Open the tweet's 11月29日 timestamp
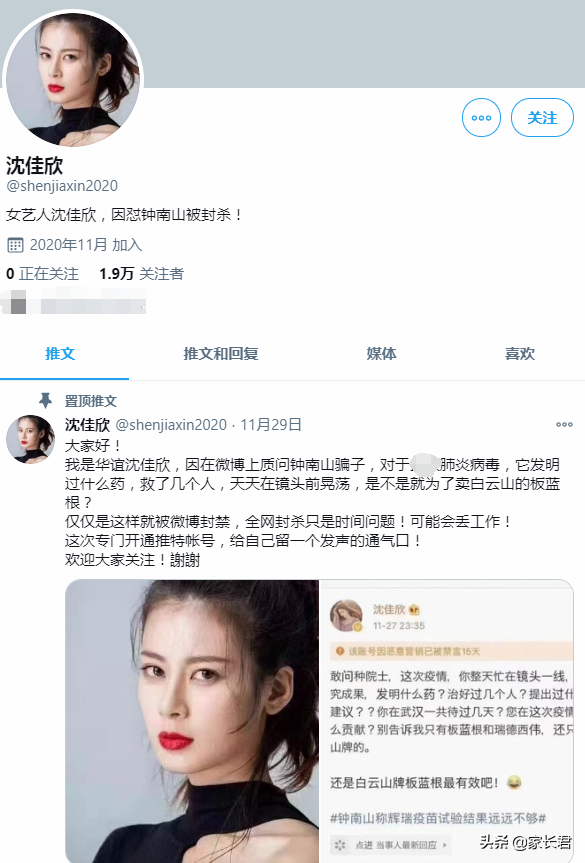This screenshot has height=863, width=585. pos(271,425)
